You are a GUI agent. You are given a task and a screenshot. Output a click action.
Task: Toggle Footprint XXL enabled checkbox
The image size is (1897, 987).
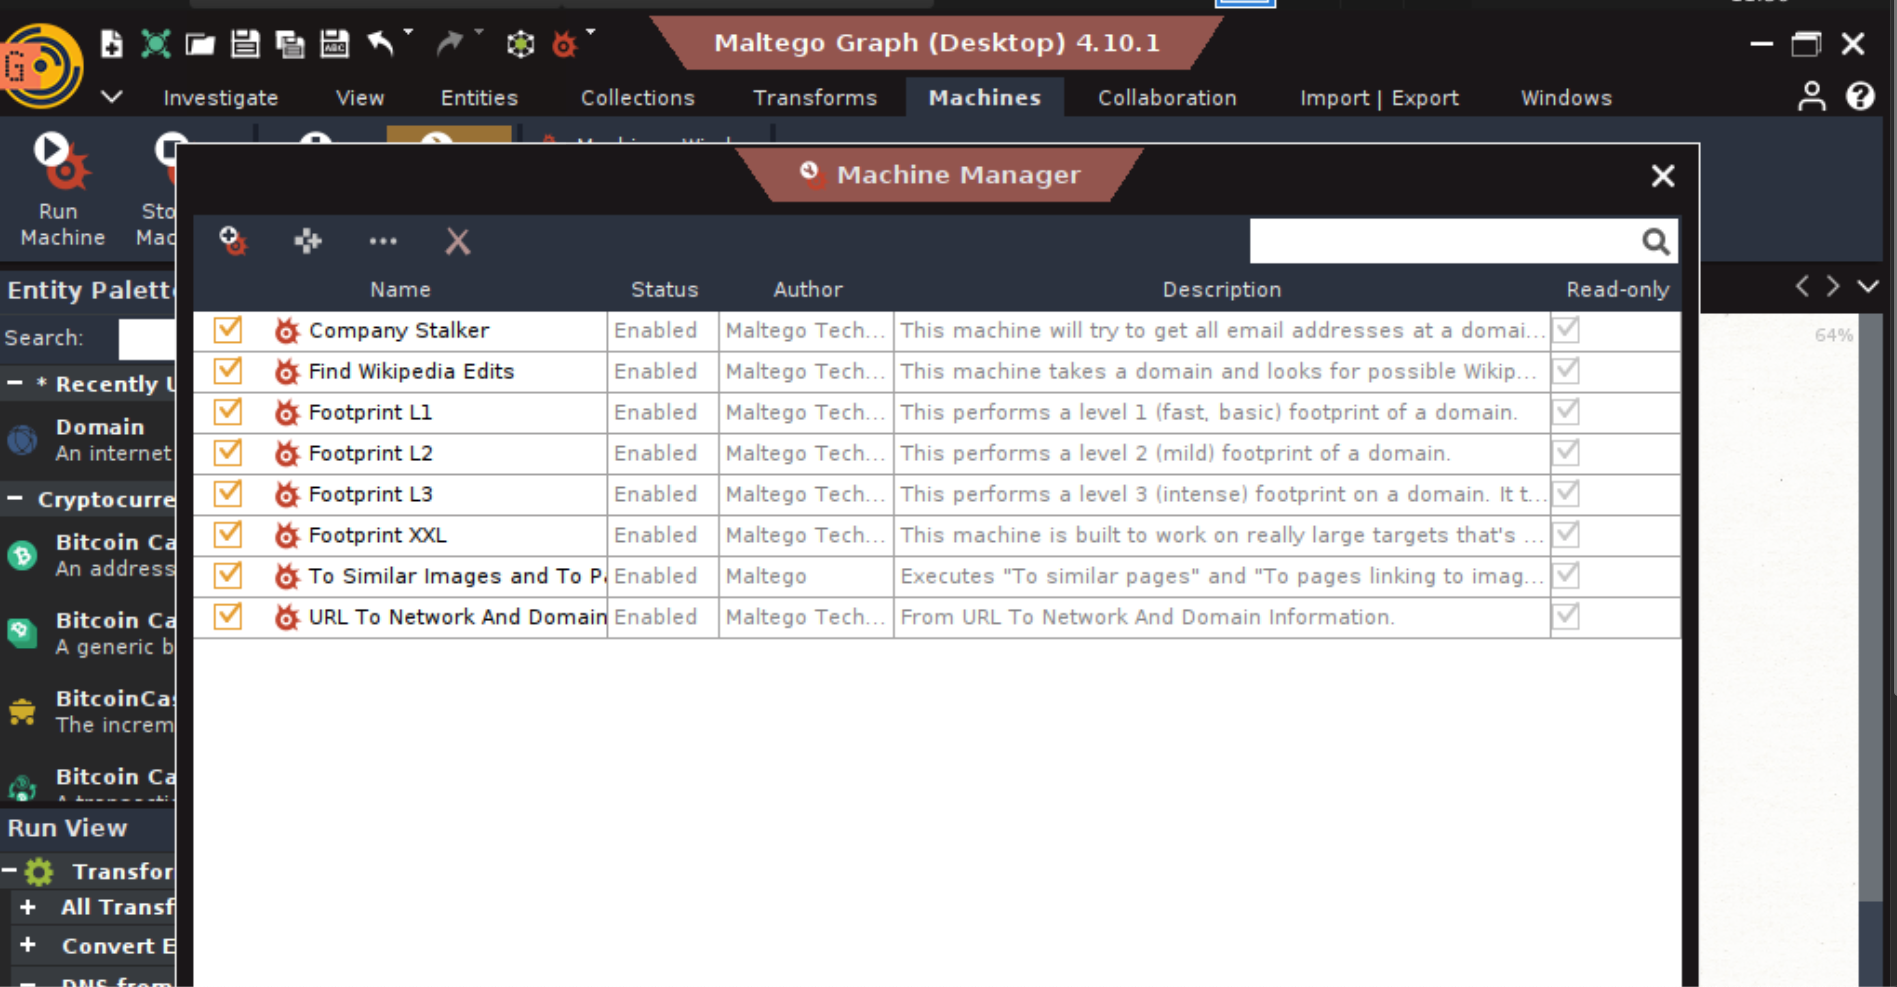tap(228, 534)
